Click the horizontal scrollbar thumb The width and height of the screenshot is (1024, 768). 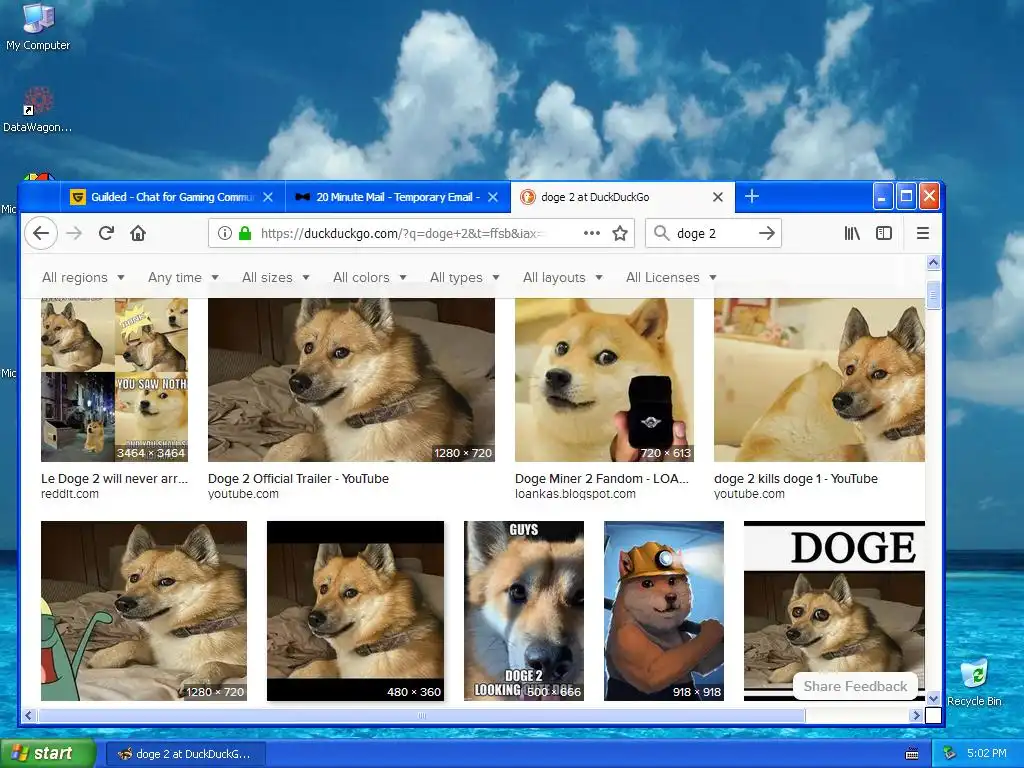pyautogui.click(x=421, y=716)
